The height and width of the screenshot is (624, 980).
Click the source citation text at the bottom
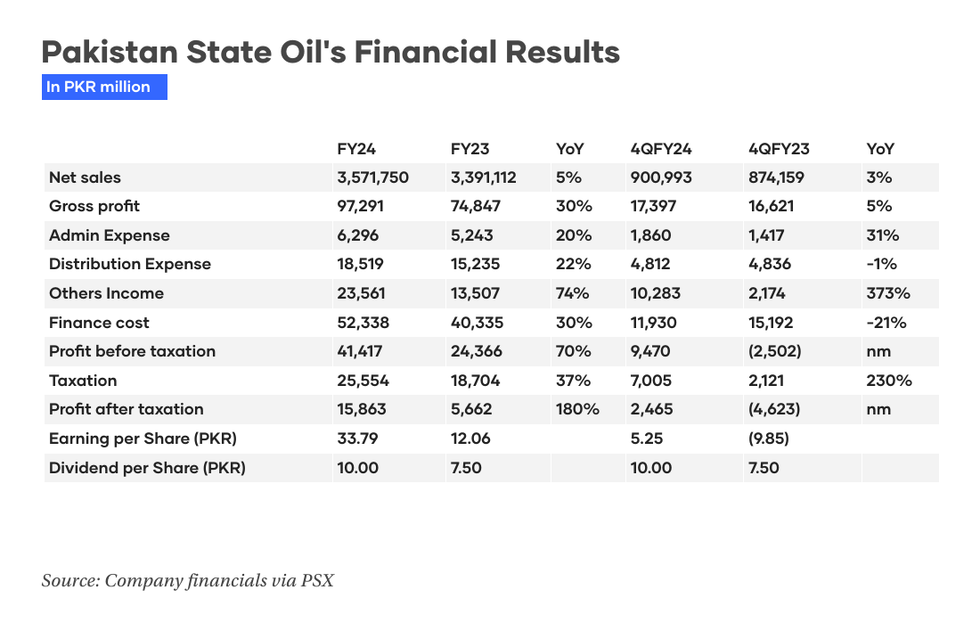click(x=187, y=580)
